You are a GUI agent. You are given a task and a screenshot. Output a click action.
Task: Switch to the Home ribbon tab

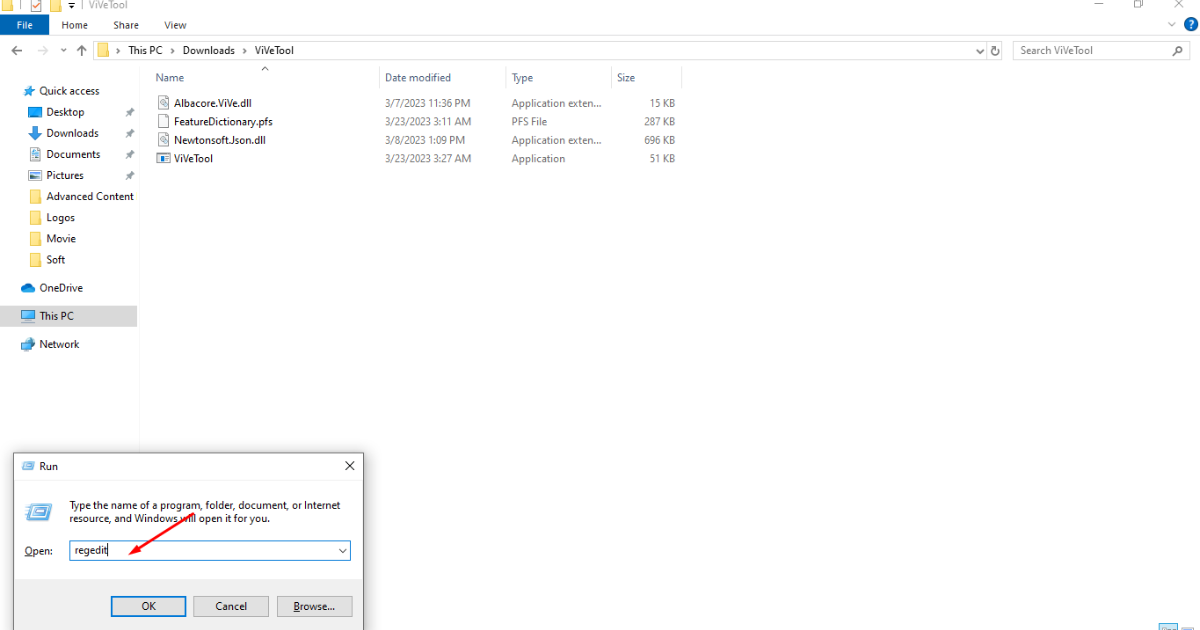pos(75,25)
